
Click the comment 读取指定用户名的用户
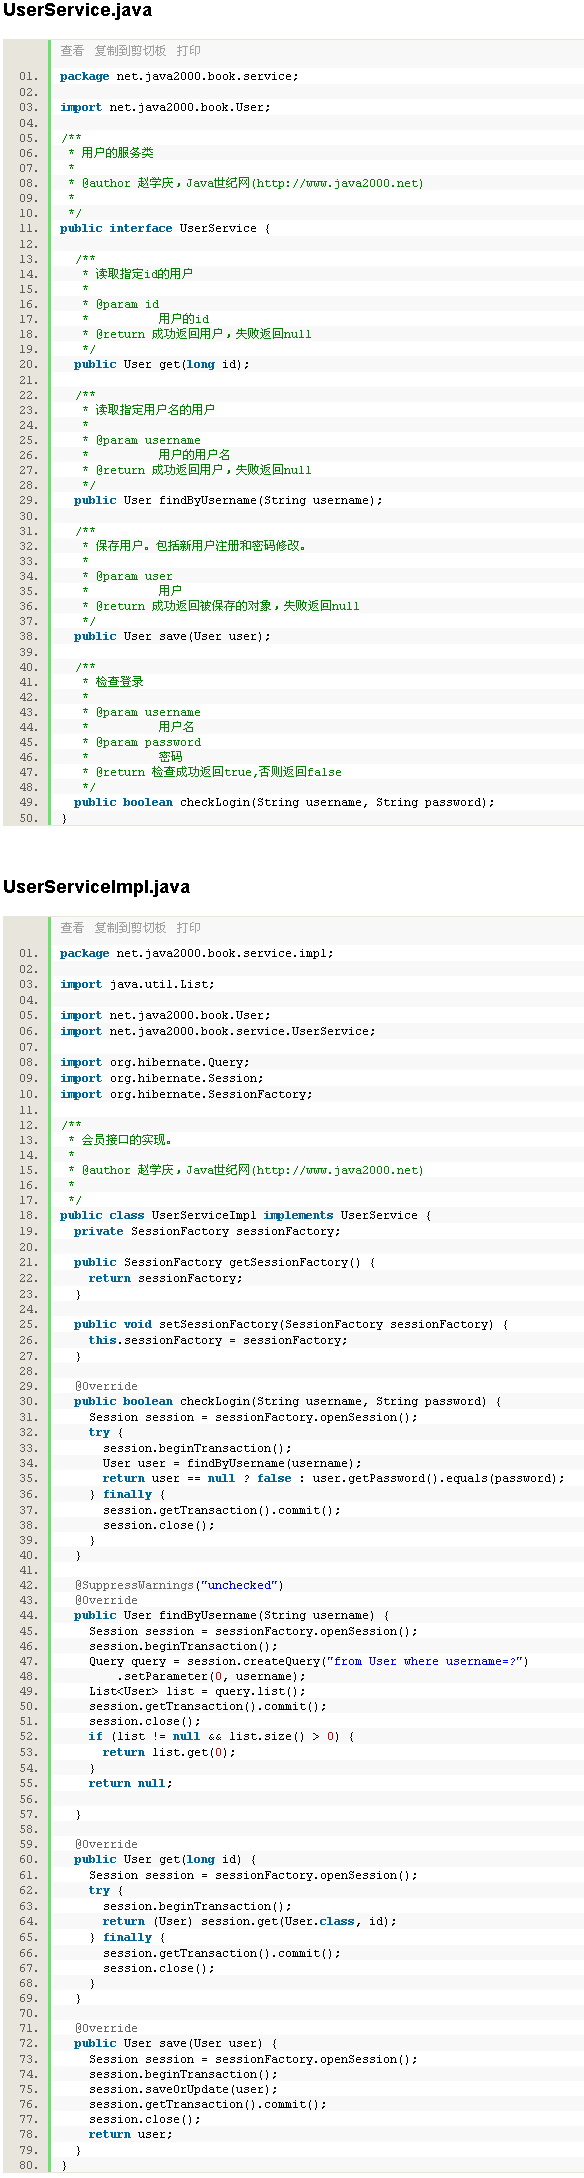coord(148,410)
